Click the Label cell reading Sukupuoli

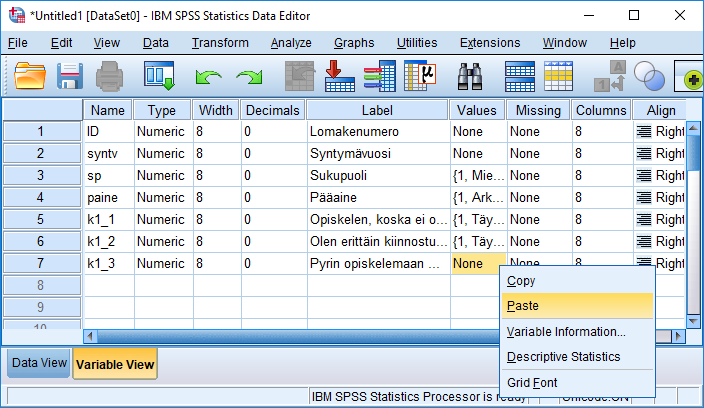click(378, 175)
